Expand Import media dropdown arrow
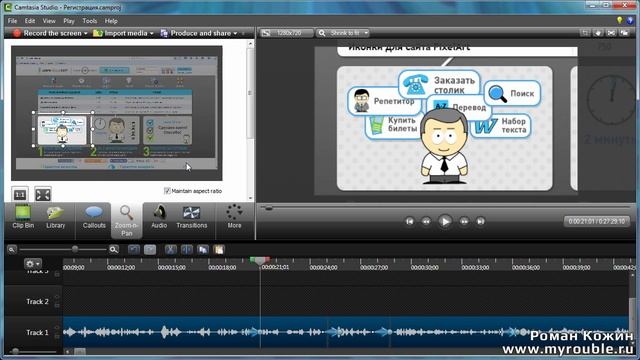This screenshot has width=640, height=360. [151, 33]
